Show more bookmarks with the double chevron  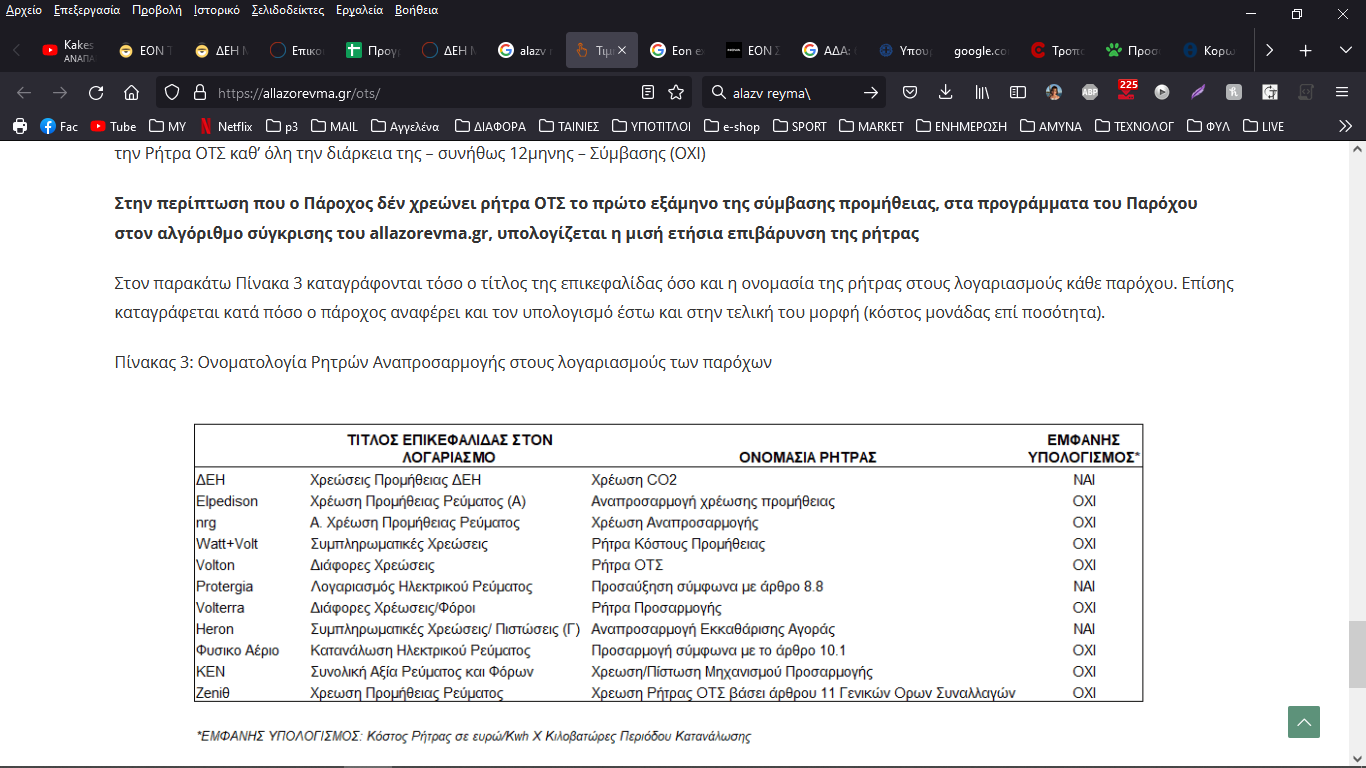point(1345,126)
